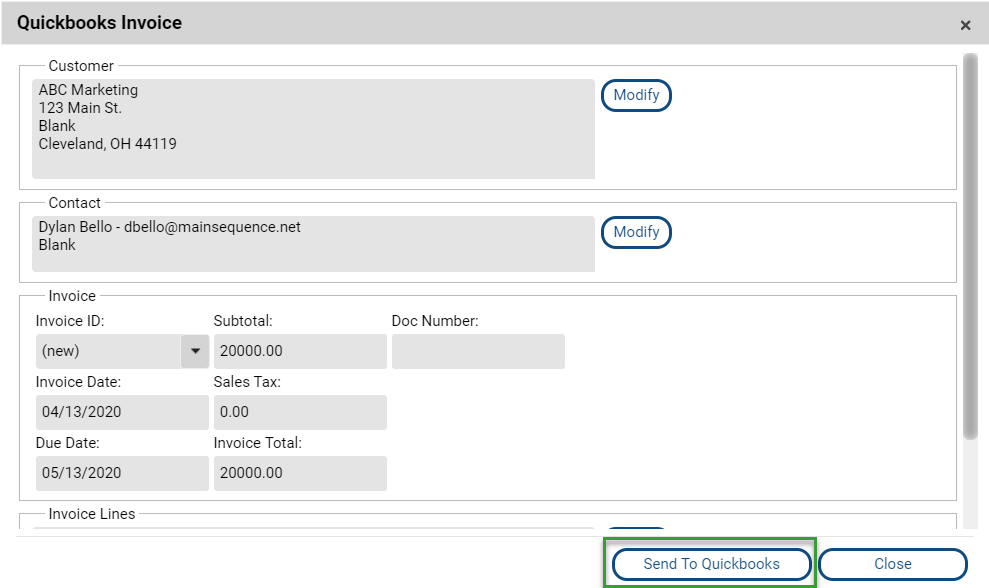Click the vertical scrollbar of the dialog
Image resolution: width=989 pixels, height=588 pixels.
coord(970,246)
